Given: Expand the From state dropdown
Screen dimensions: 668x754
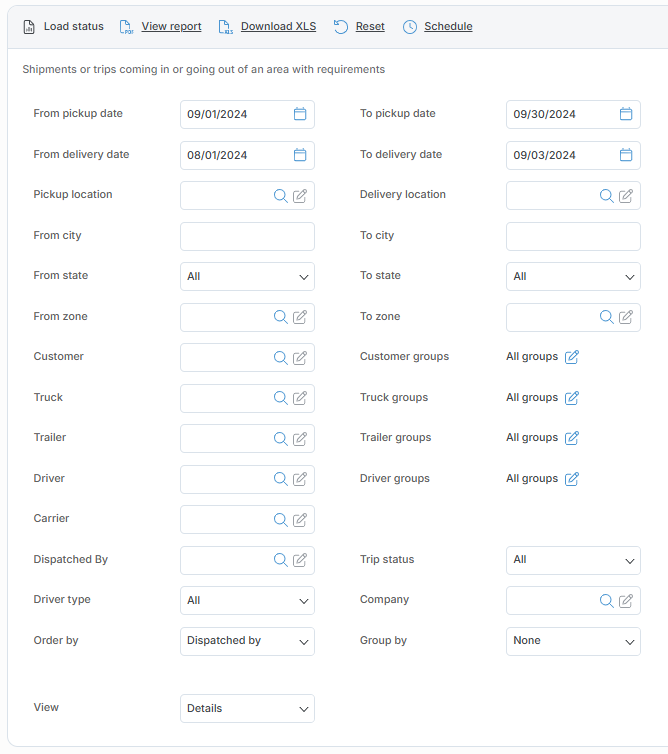Looking at the screenshot, I should (247, 276).
